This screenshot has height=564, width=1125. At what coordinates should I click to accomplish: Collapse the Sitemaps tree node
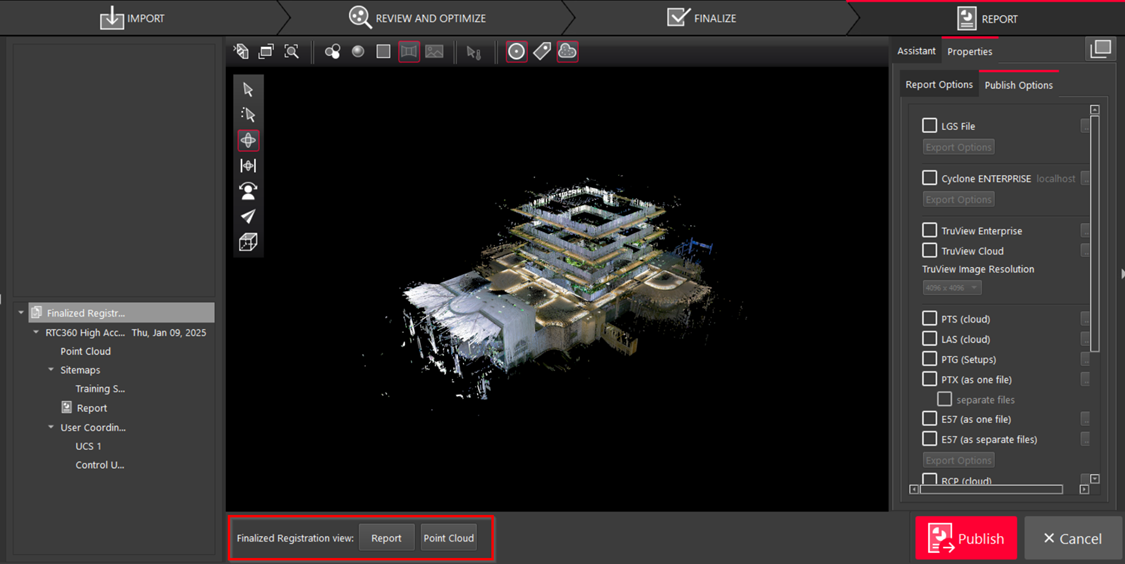[x=51, y=370]
